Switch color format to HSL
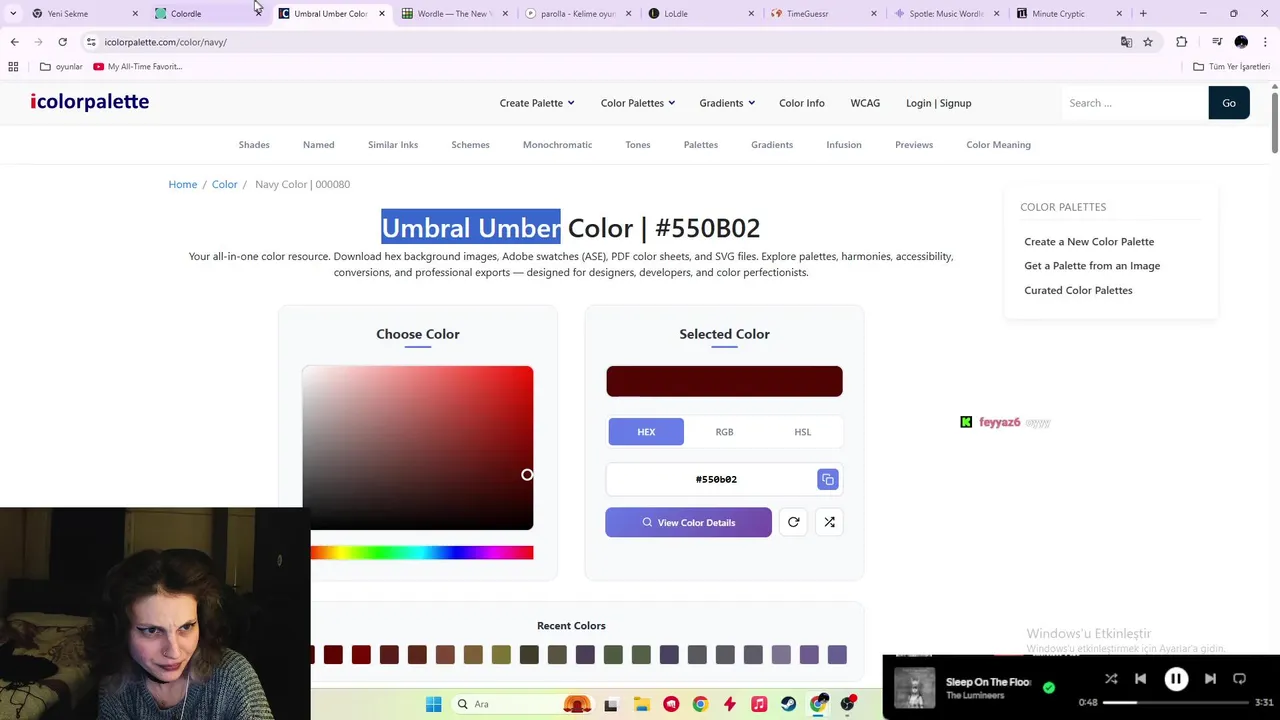The image size is (1280, 720). [x=802, y=432]
